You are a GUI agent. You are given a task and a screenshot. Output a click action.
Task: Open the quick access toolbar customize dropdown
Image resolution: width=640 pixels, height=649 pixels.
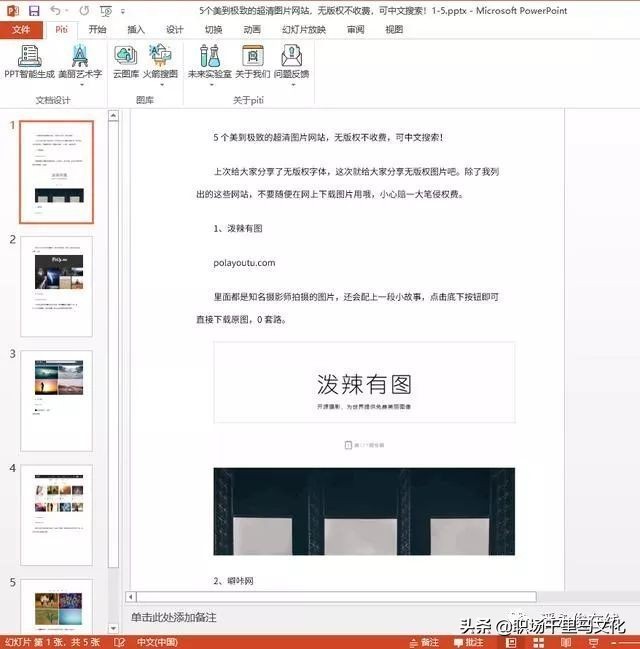[123, 12]
